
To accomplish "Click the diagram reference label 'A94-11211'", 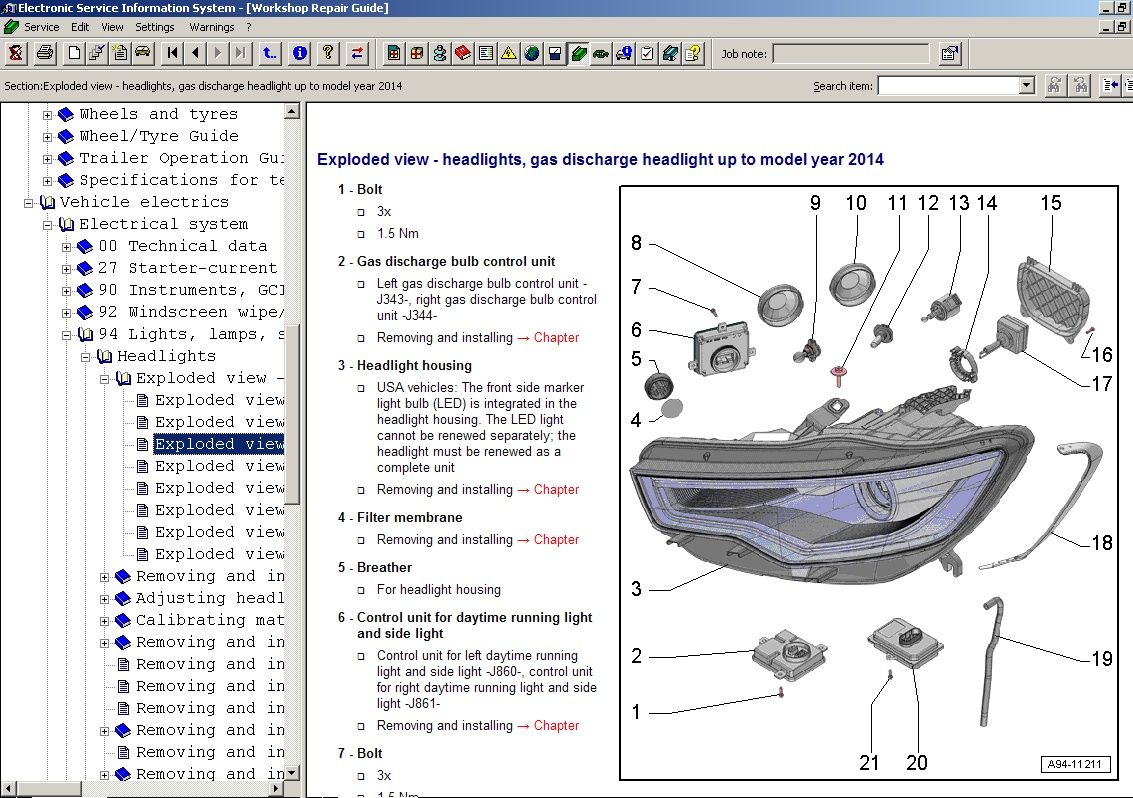I will (1074, 764).
